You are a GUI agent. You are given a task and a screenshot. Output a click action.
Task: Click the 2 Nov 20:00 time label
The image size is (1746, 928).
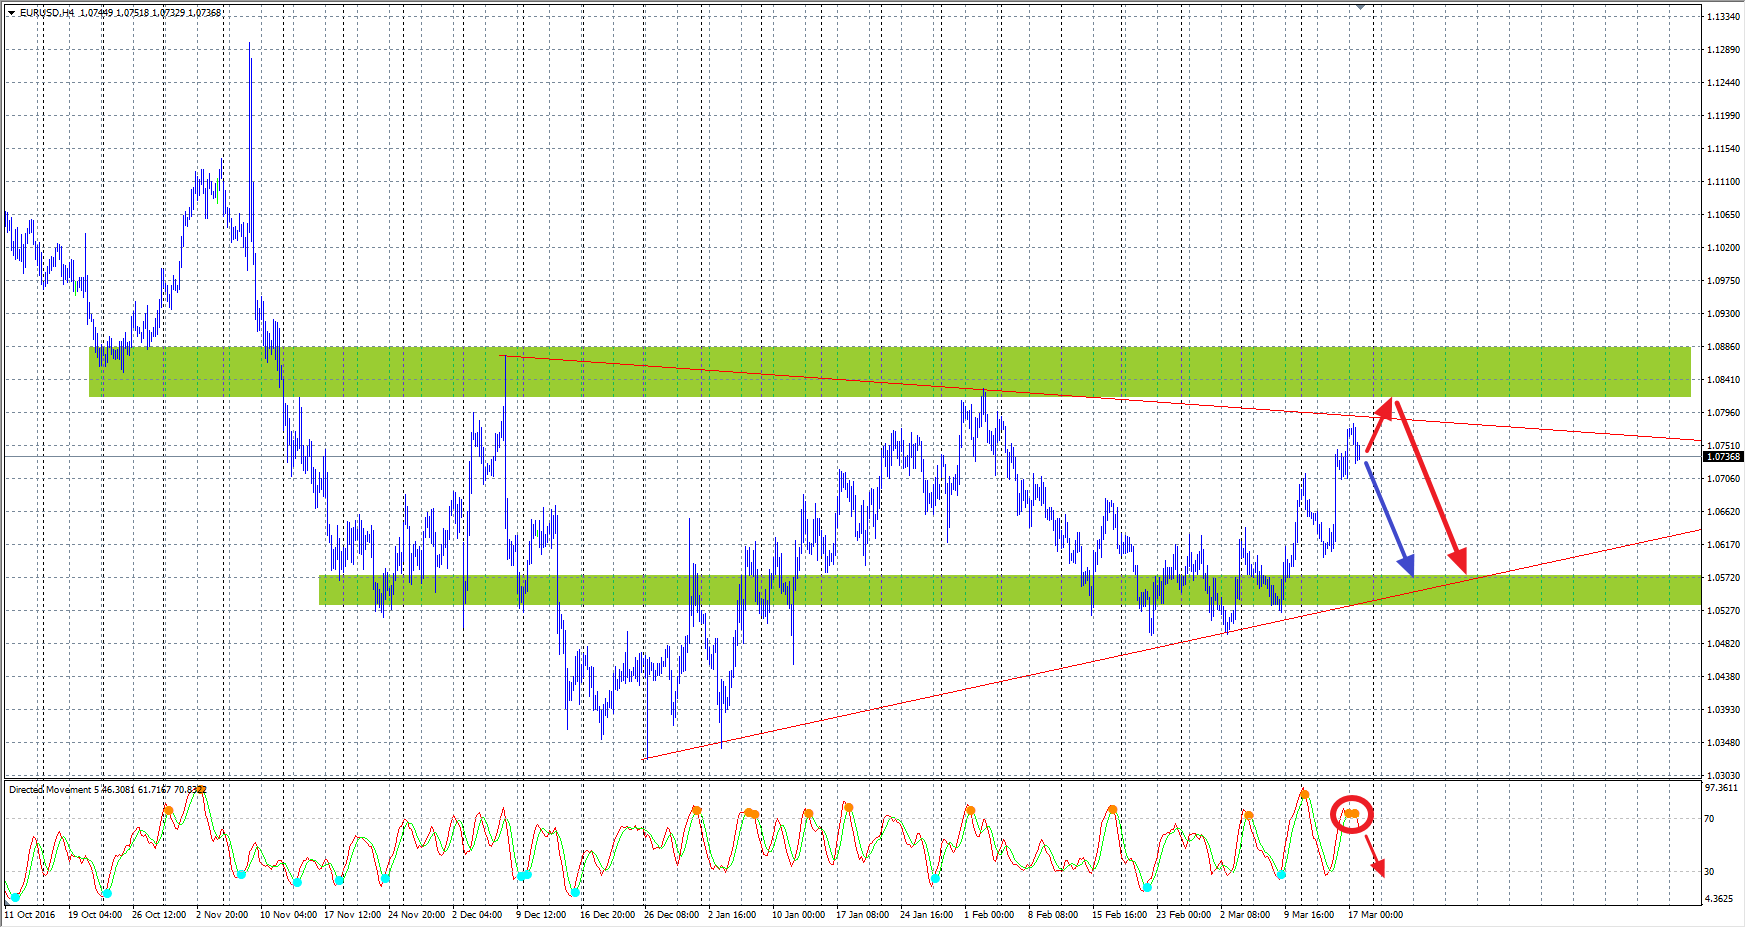tap(222, 915)
